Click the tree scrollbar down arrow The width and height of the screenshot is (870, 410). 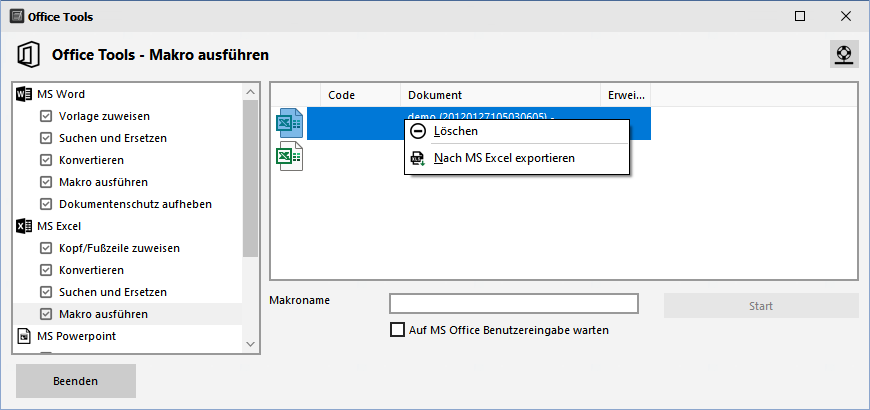click(x=250, y=345)
